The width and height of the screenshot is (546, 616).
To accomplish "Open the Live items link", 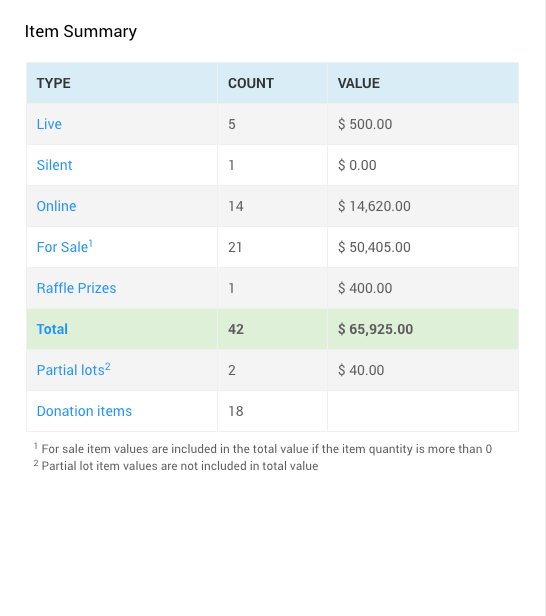I will tap(49, 124).
